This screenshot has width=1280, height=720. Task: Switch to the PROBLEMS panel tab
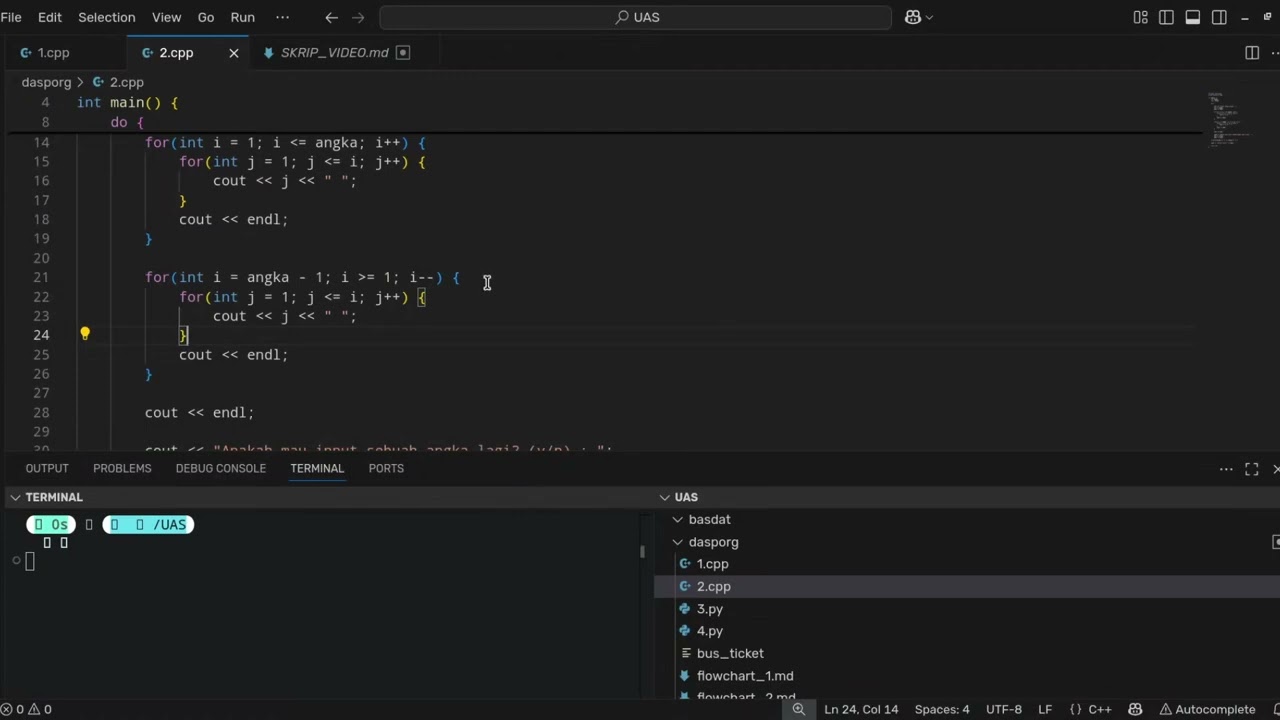pos(122,468)
